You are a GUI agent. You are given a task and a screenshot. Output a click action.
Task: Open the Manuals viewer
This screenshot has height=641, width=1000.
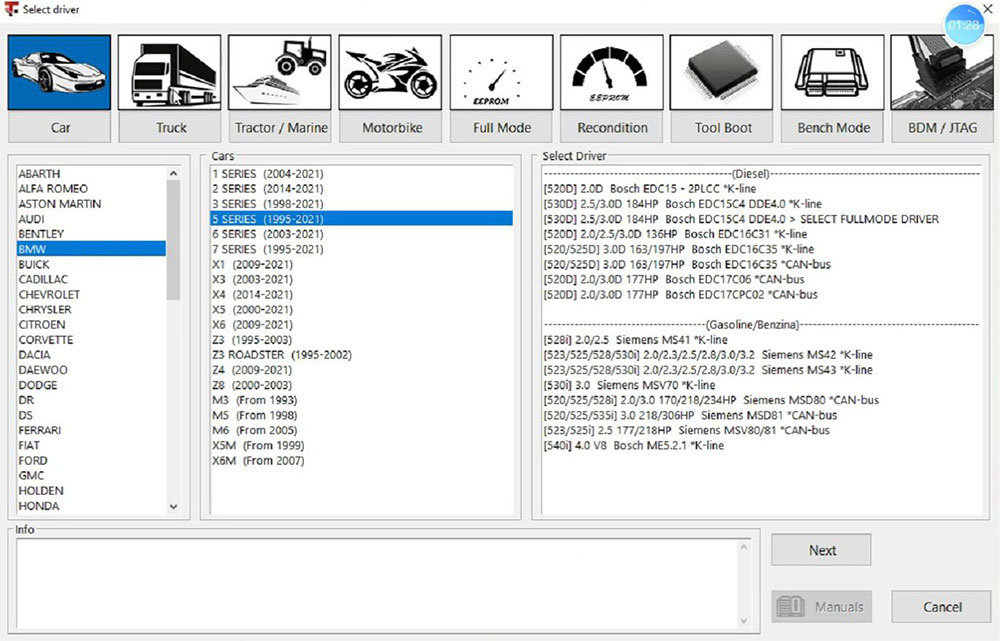click(821, 606)
